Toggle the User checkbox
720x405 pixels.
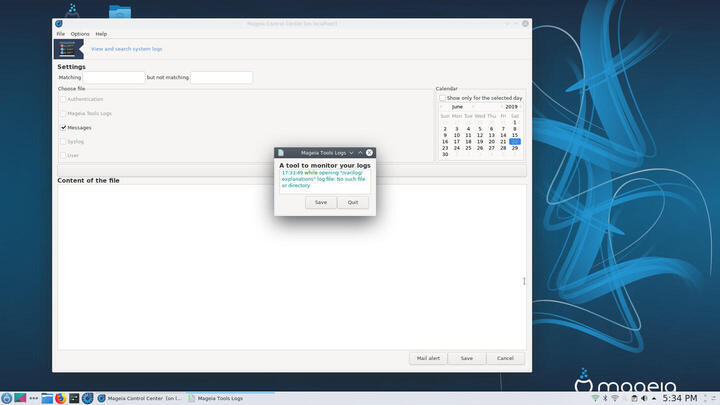click(63, 155)
